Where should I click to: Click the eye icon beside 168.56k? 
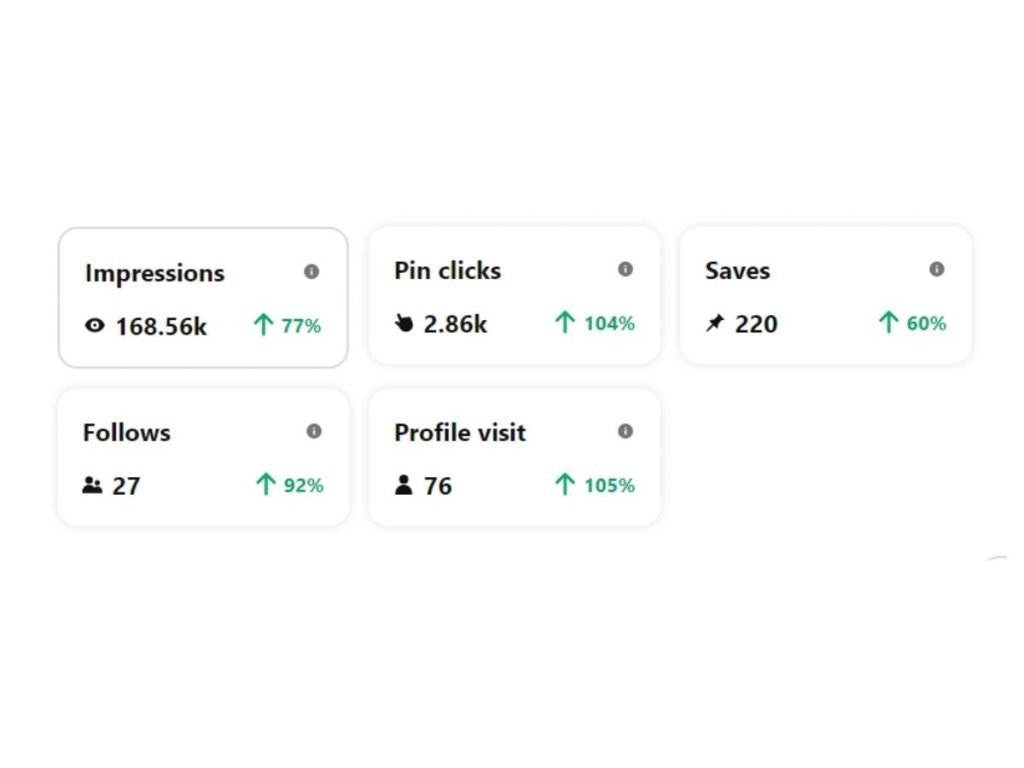[95, 325]
